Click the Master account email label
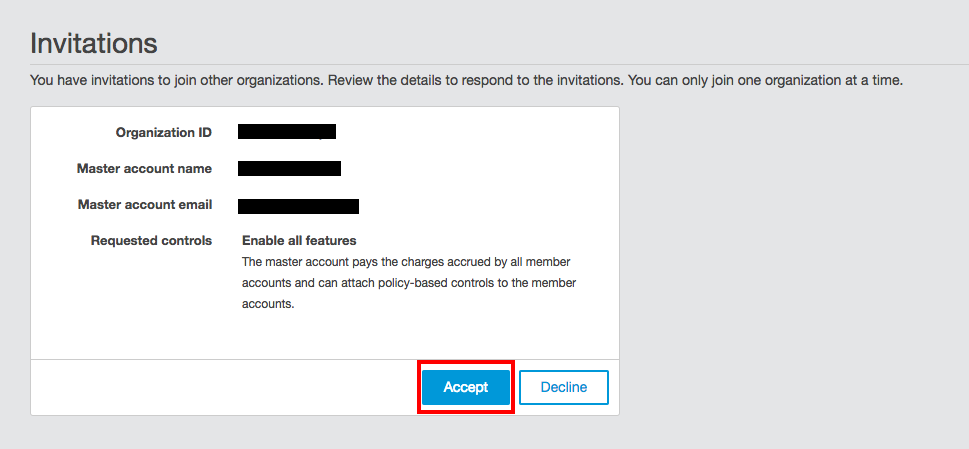Image resolution: width=969 pixels, height=449 pixels. tap(144, 205)
